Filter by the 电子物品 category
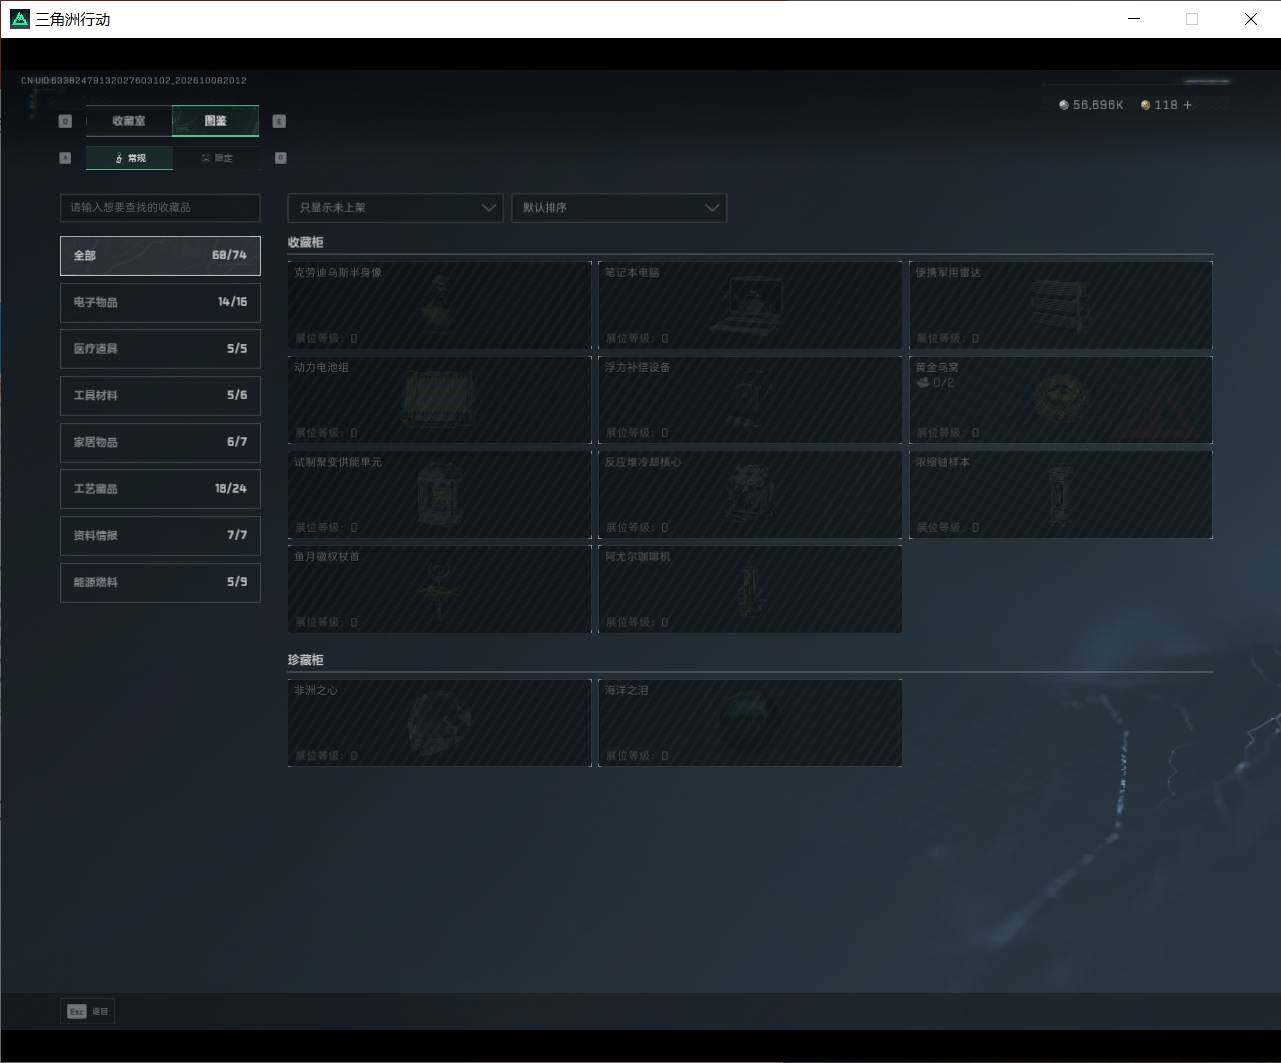 (160, 302)
